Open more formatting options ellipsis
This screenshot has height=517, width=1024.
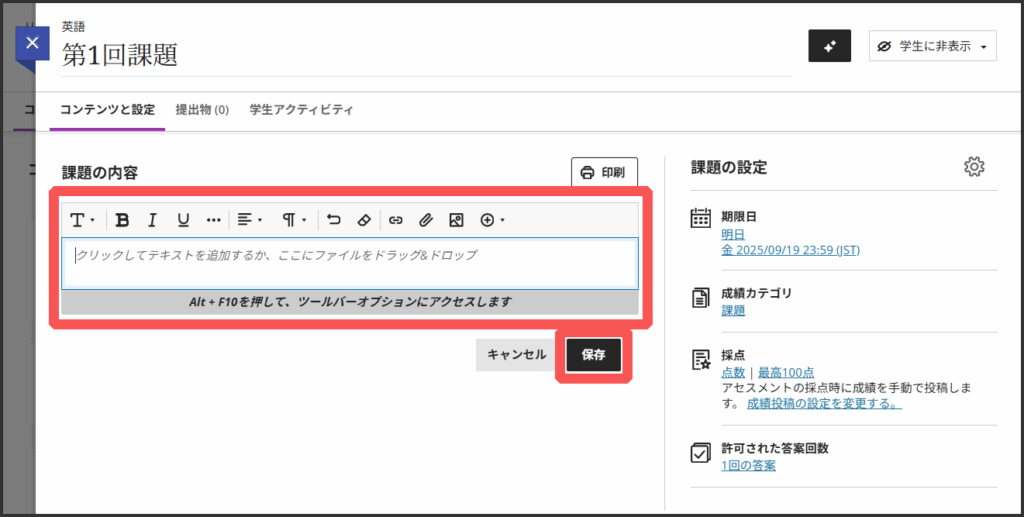[x=213, y=220]
